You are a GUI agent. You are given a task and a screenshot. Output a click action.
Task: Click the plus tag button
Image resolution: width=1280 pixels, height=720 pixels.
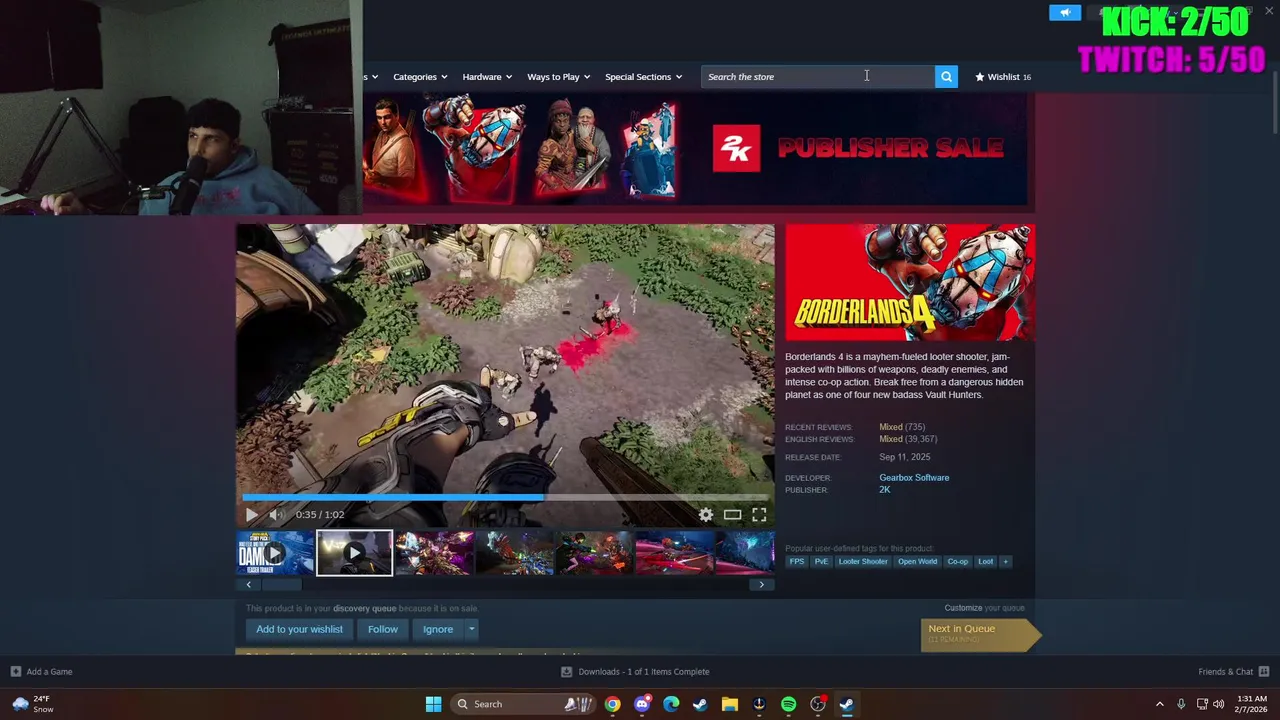click(1005, 562)
